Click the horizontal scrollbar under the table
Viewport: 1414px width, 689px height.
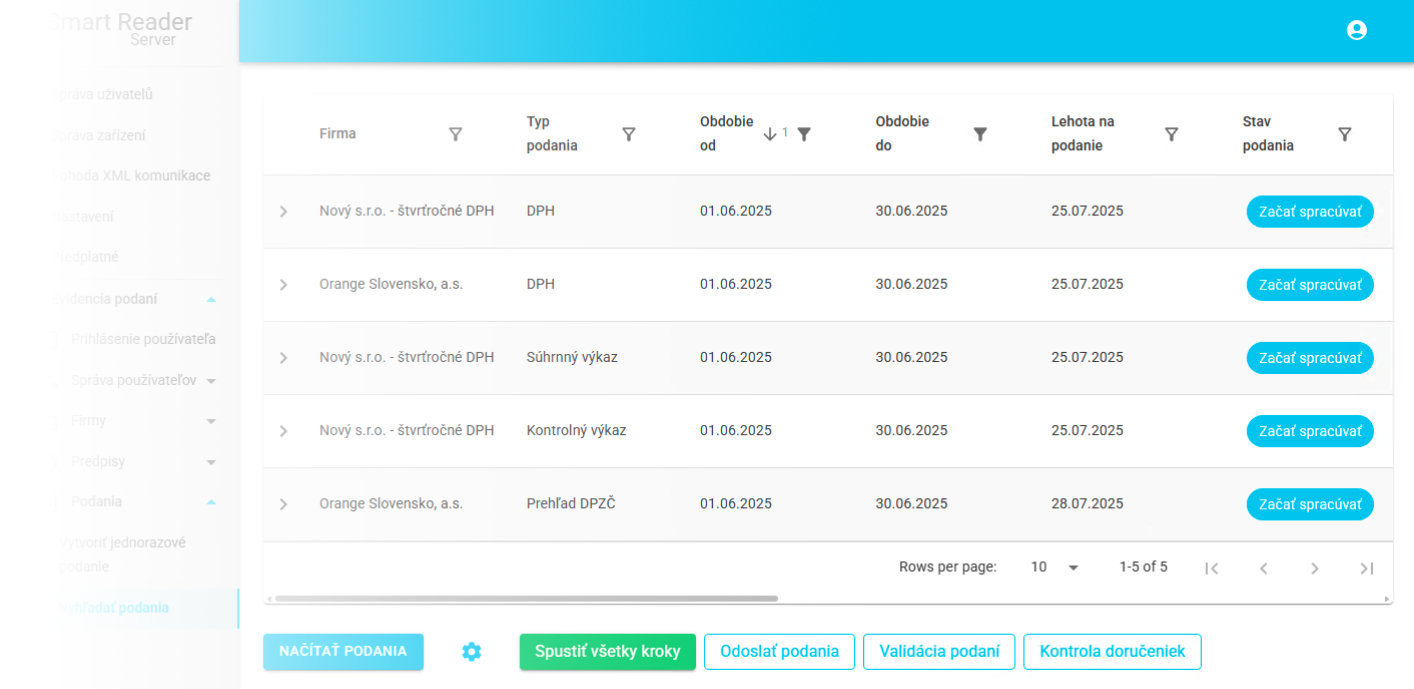click(x=526, y=599)
